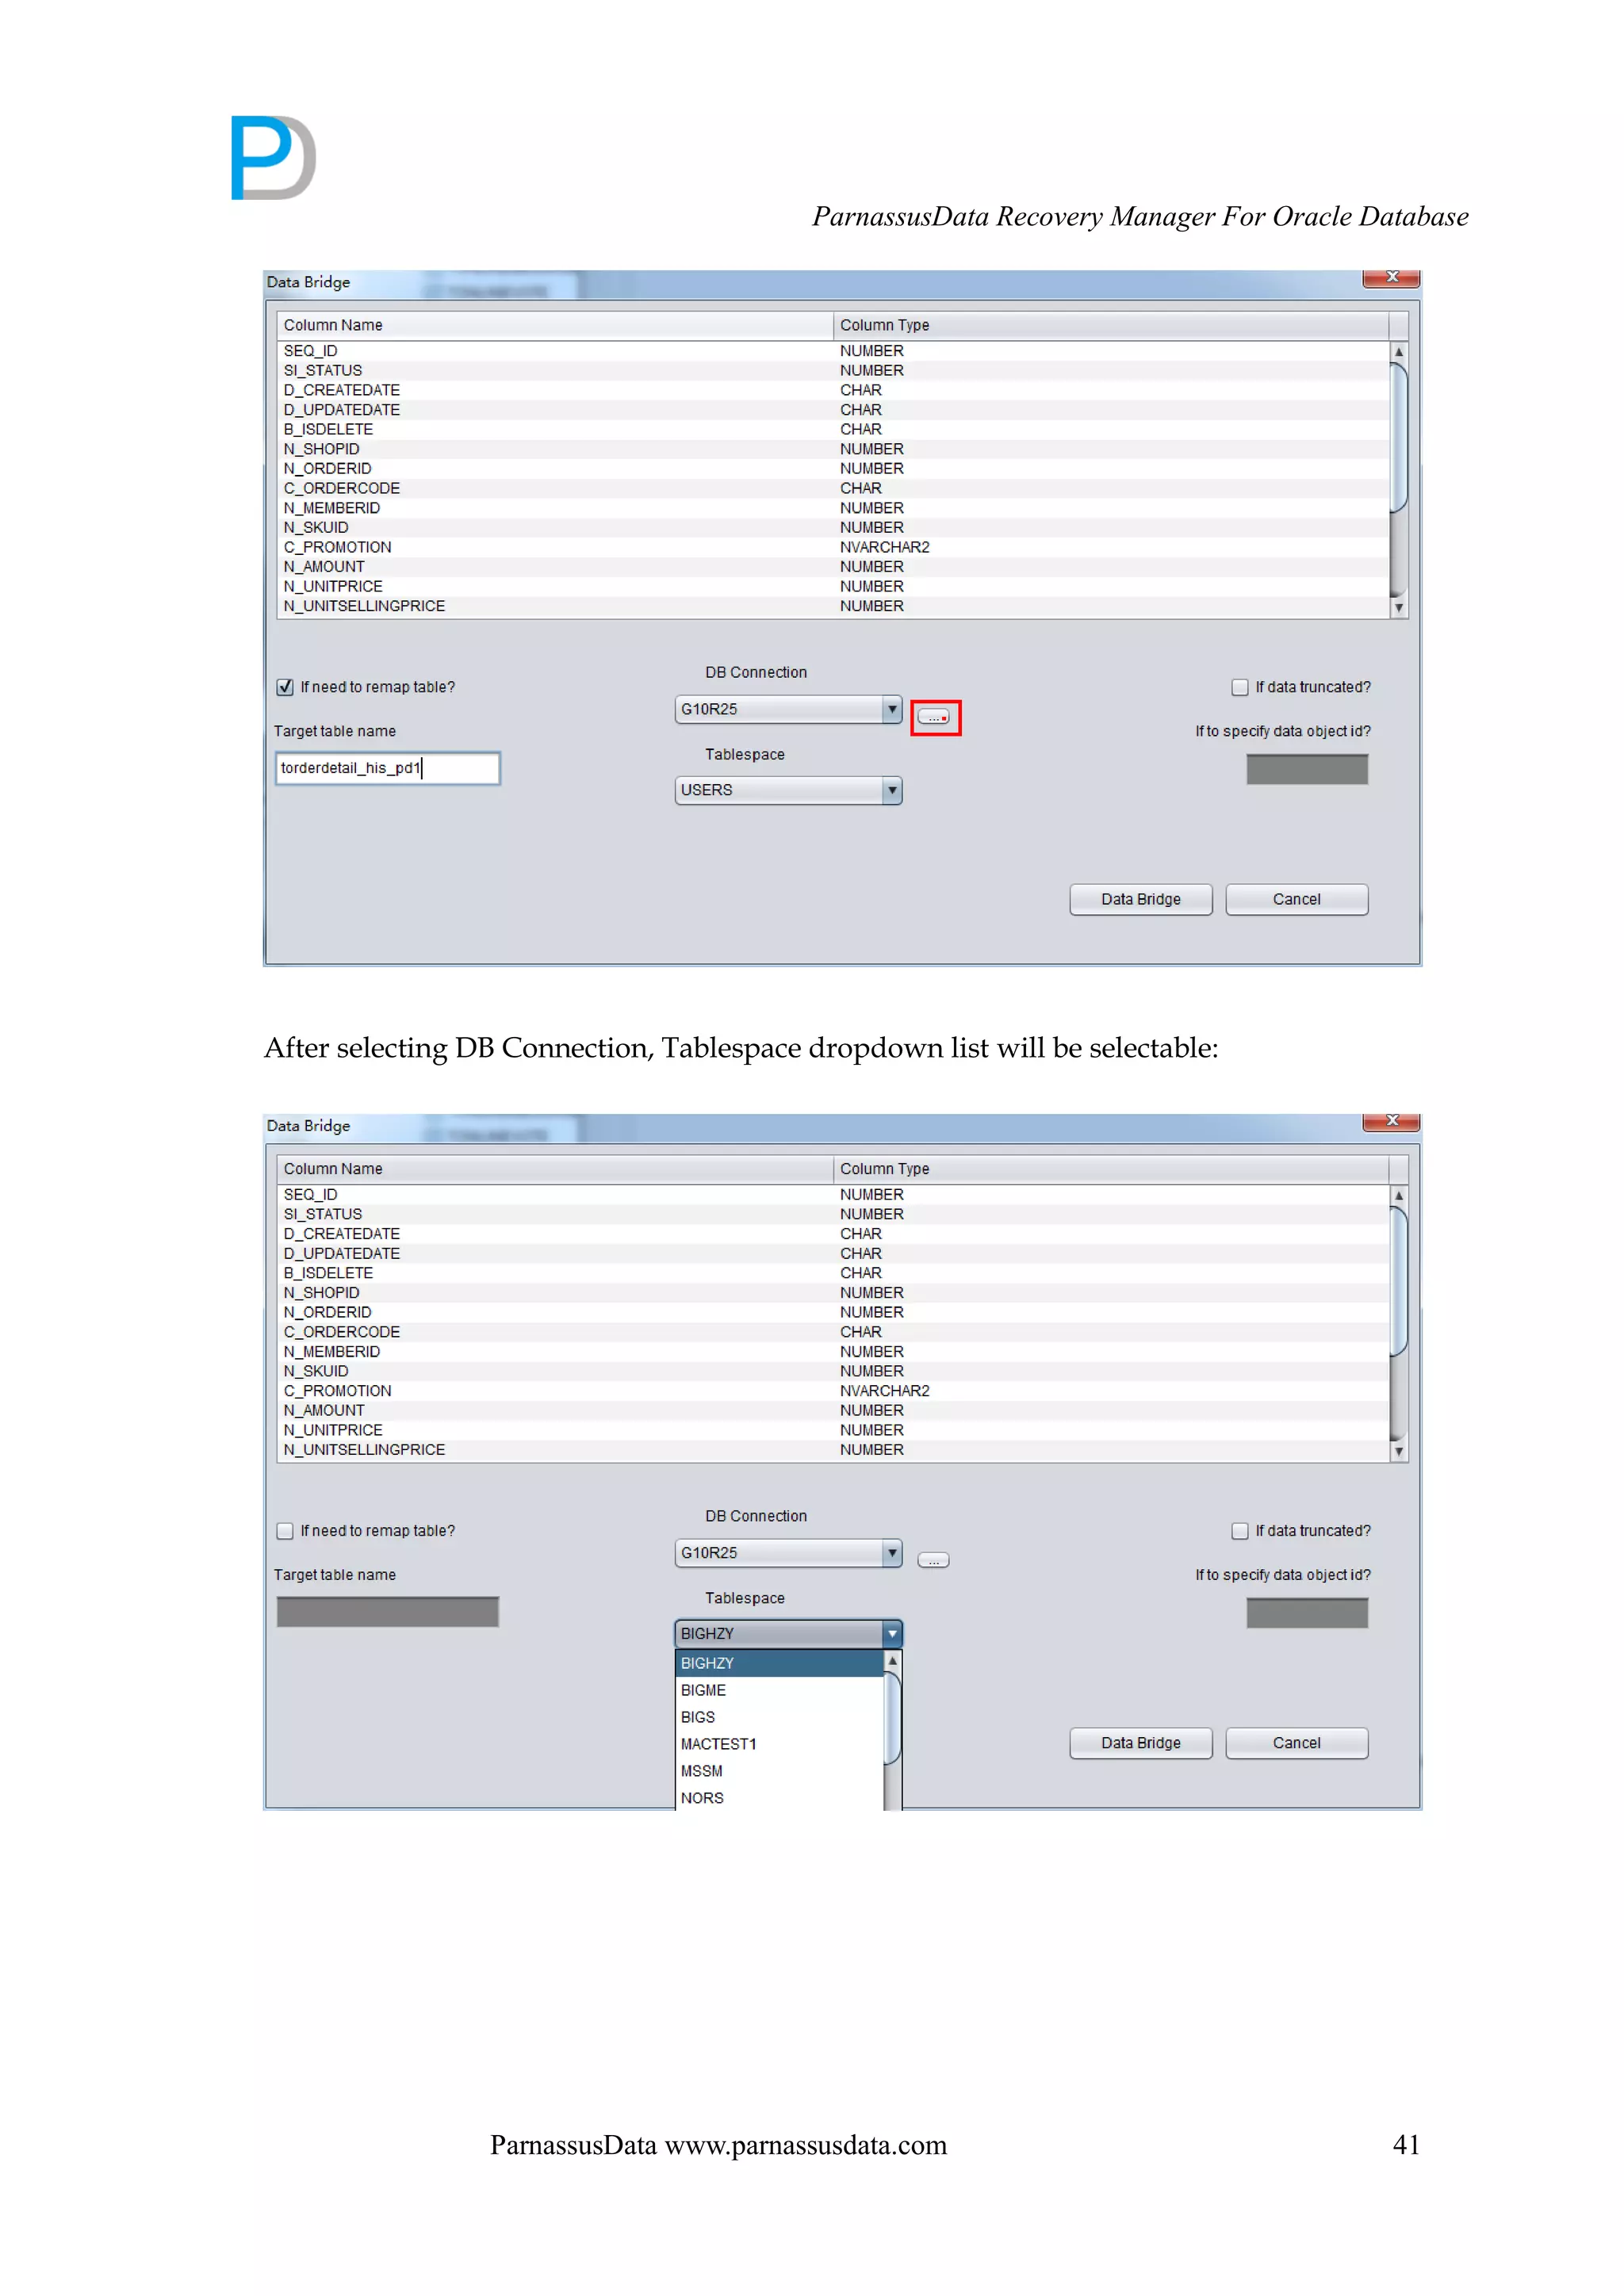Viewport: 1624px width, 2296px height.
Task: Select BIGHZY from the tablespace list
Action: click(x=780, y=1663)
